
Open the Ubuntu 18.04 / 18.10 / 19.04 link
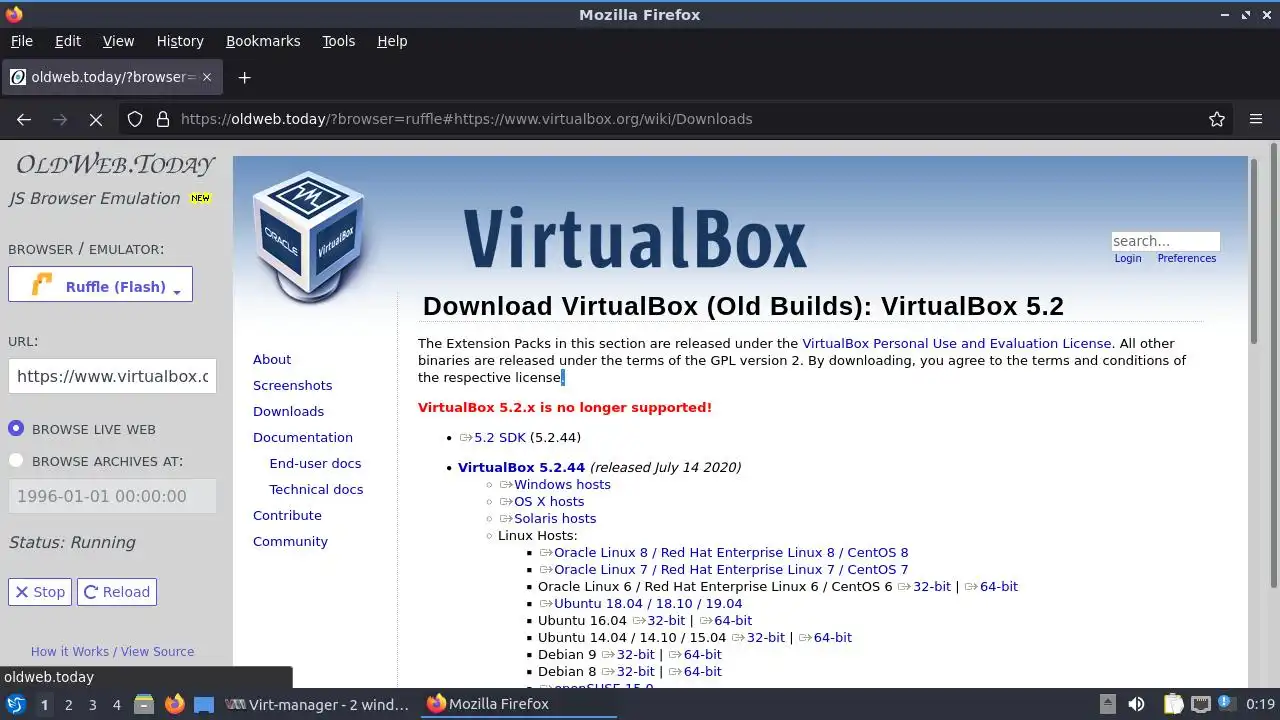(x=648, y=603)
